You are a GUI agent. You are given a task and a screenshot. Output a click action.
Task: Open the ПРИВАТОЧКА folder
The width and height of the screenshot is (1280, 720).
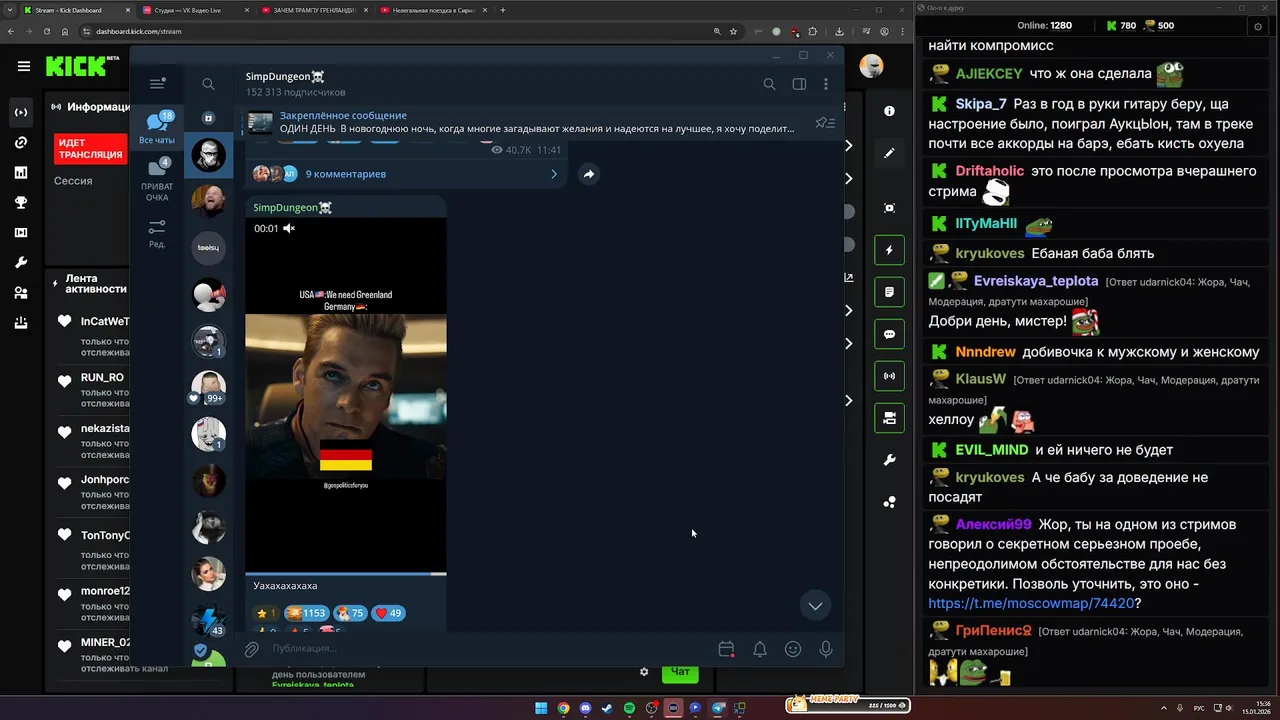[157, 179]
